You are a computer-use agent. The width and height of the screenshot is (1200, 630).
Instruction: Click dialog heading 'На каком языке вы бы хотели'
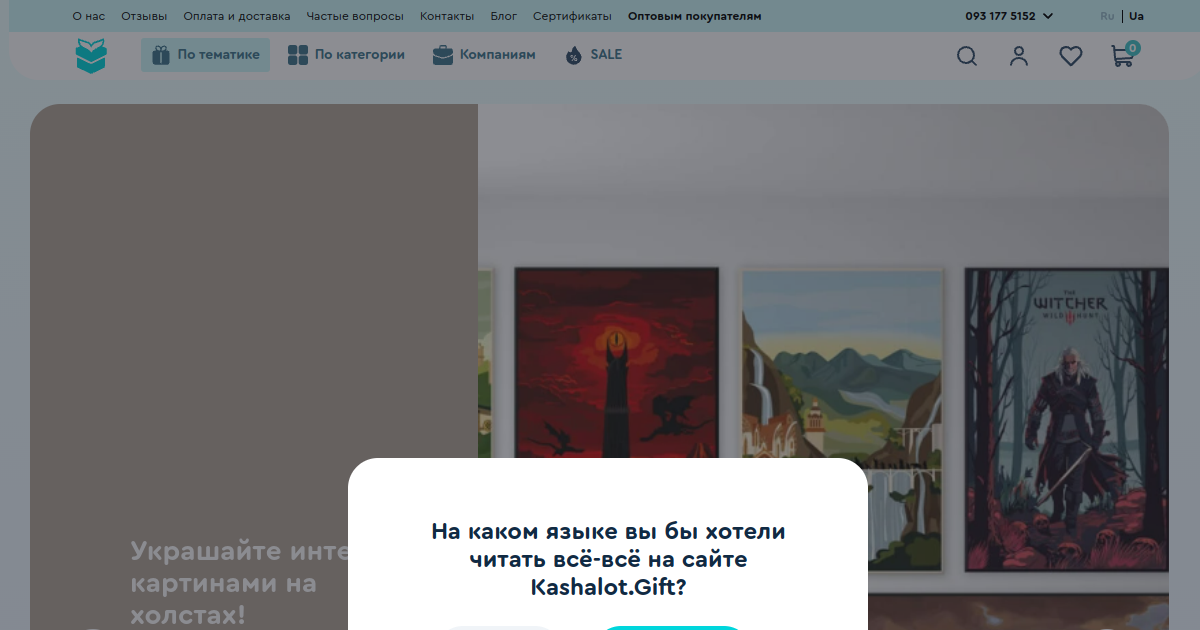pos(608,531)
